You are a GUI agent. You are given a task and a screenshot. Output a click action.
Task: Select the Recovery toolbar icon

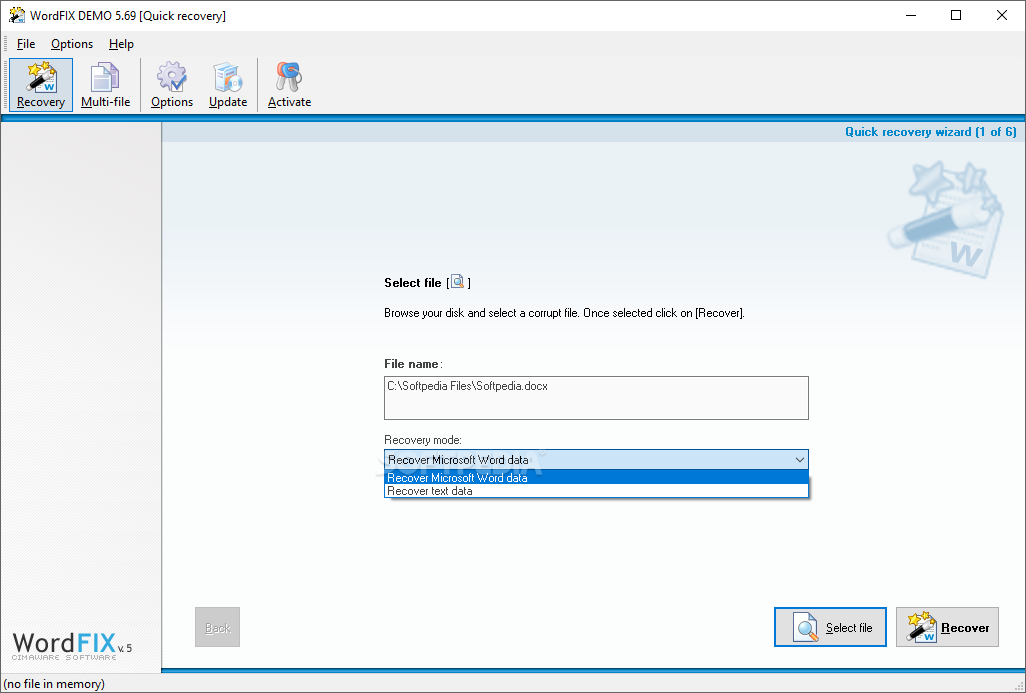click(41, 85)
